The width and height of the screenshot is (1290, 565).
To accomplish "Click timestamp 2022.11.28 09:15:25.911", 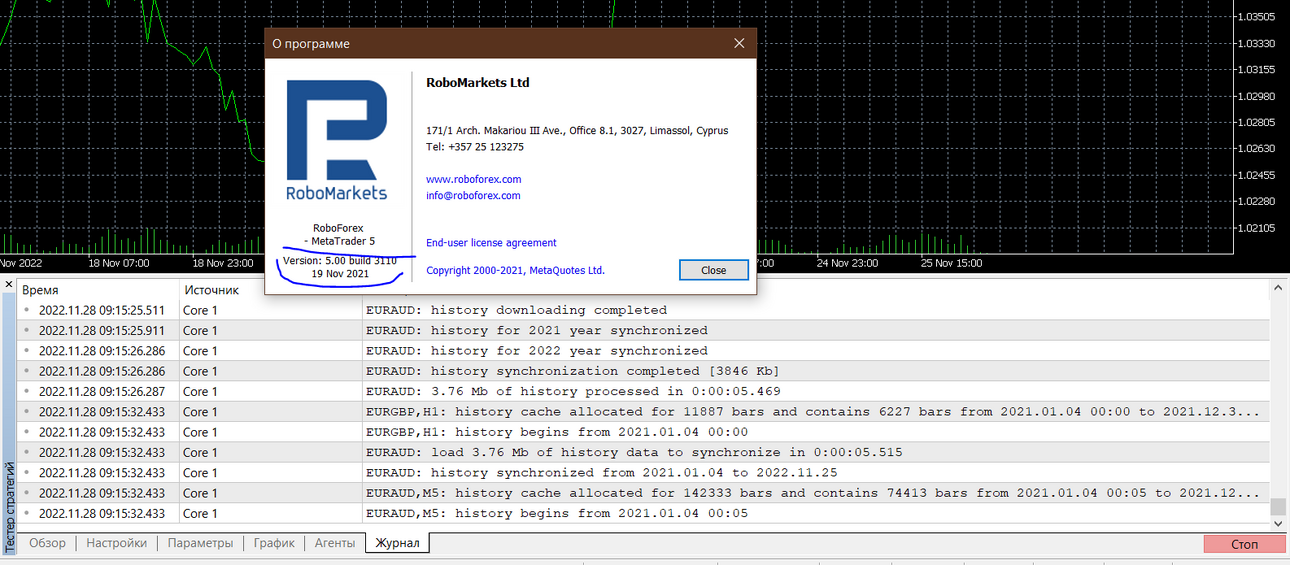I will (x=102, y=330).
